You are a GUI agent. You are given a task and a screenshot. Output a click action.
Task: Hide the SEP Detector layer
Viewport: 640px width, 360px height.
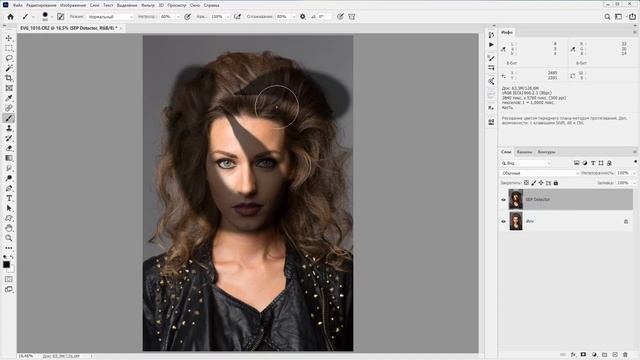pos(503,200)
